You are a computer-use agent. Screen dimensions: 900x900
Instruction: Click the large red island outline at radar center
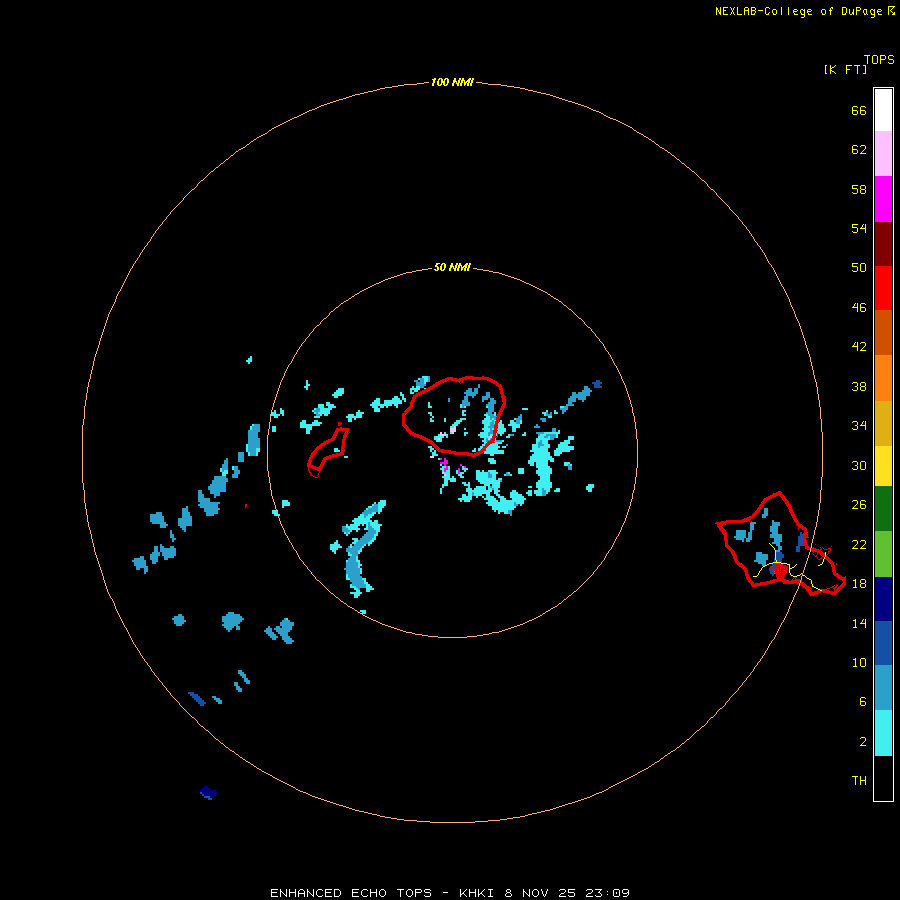(x=453, y=416)
